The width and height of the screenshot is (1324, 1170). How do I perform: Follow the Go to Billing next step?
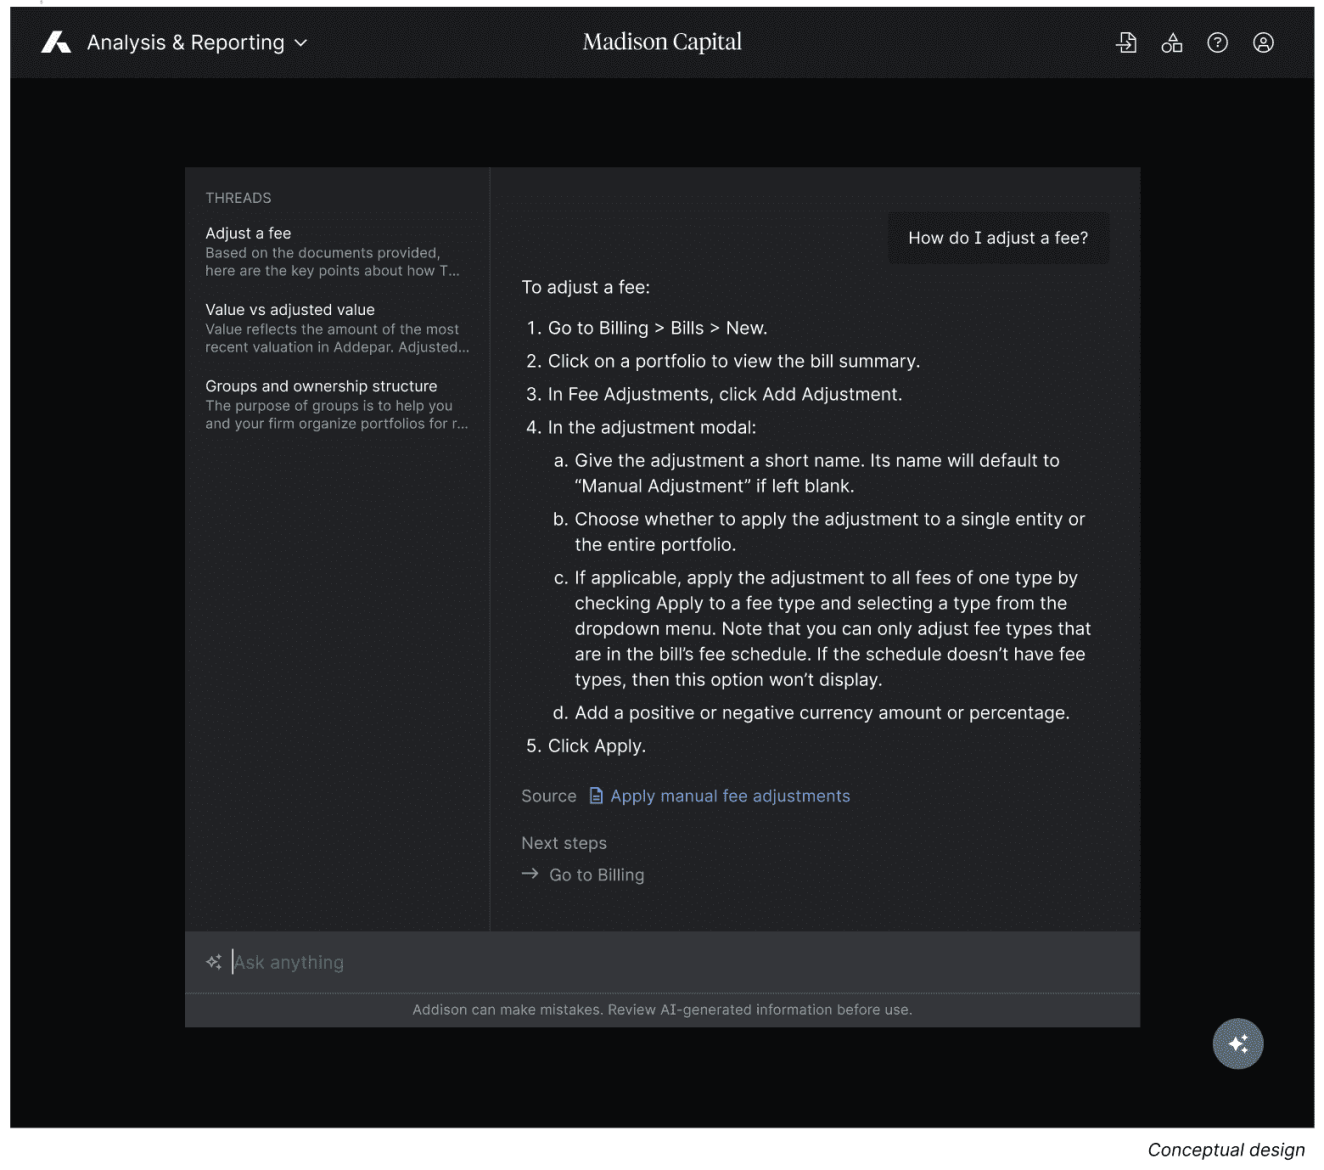click(x=597, y=875)
